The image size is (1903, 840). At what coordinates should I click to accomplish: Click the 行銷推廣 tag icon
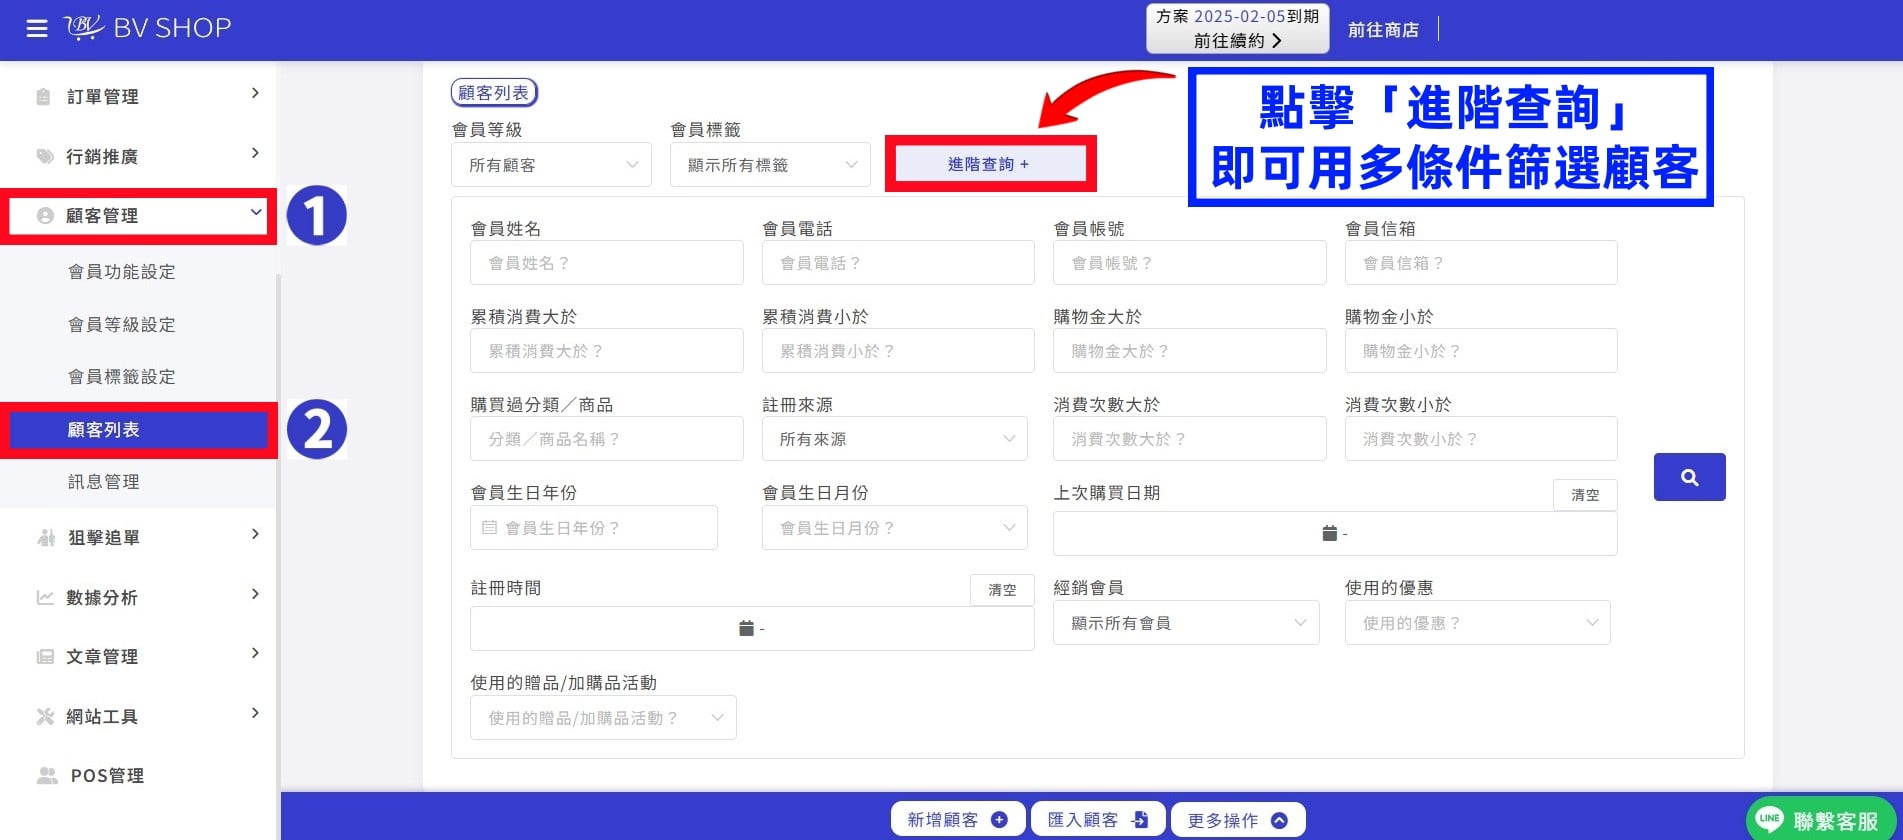pos(44,156)
